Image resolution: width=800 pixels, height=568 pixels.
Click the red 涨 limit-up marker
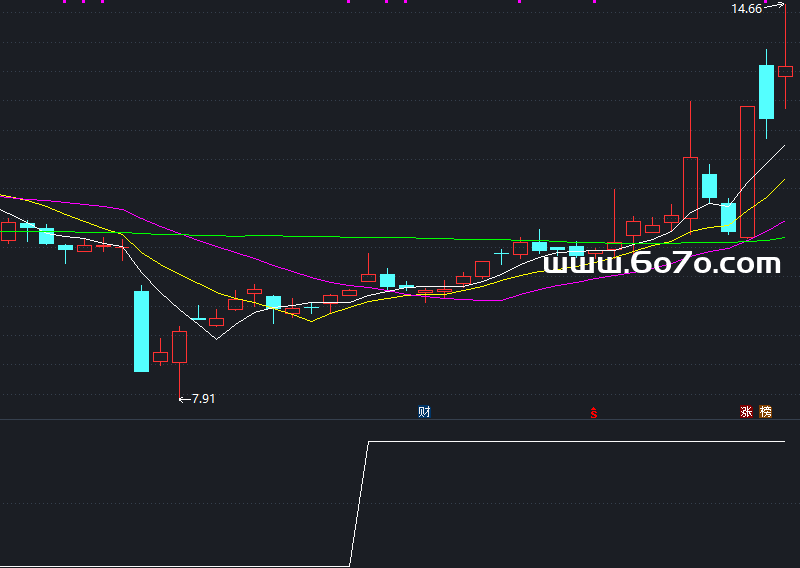click(746, 412)
